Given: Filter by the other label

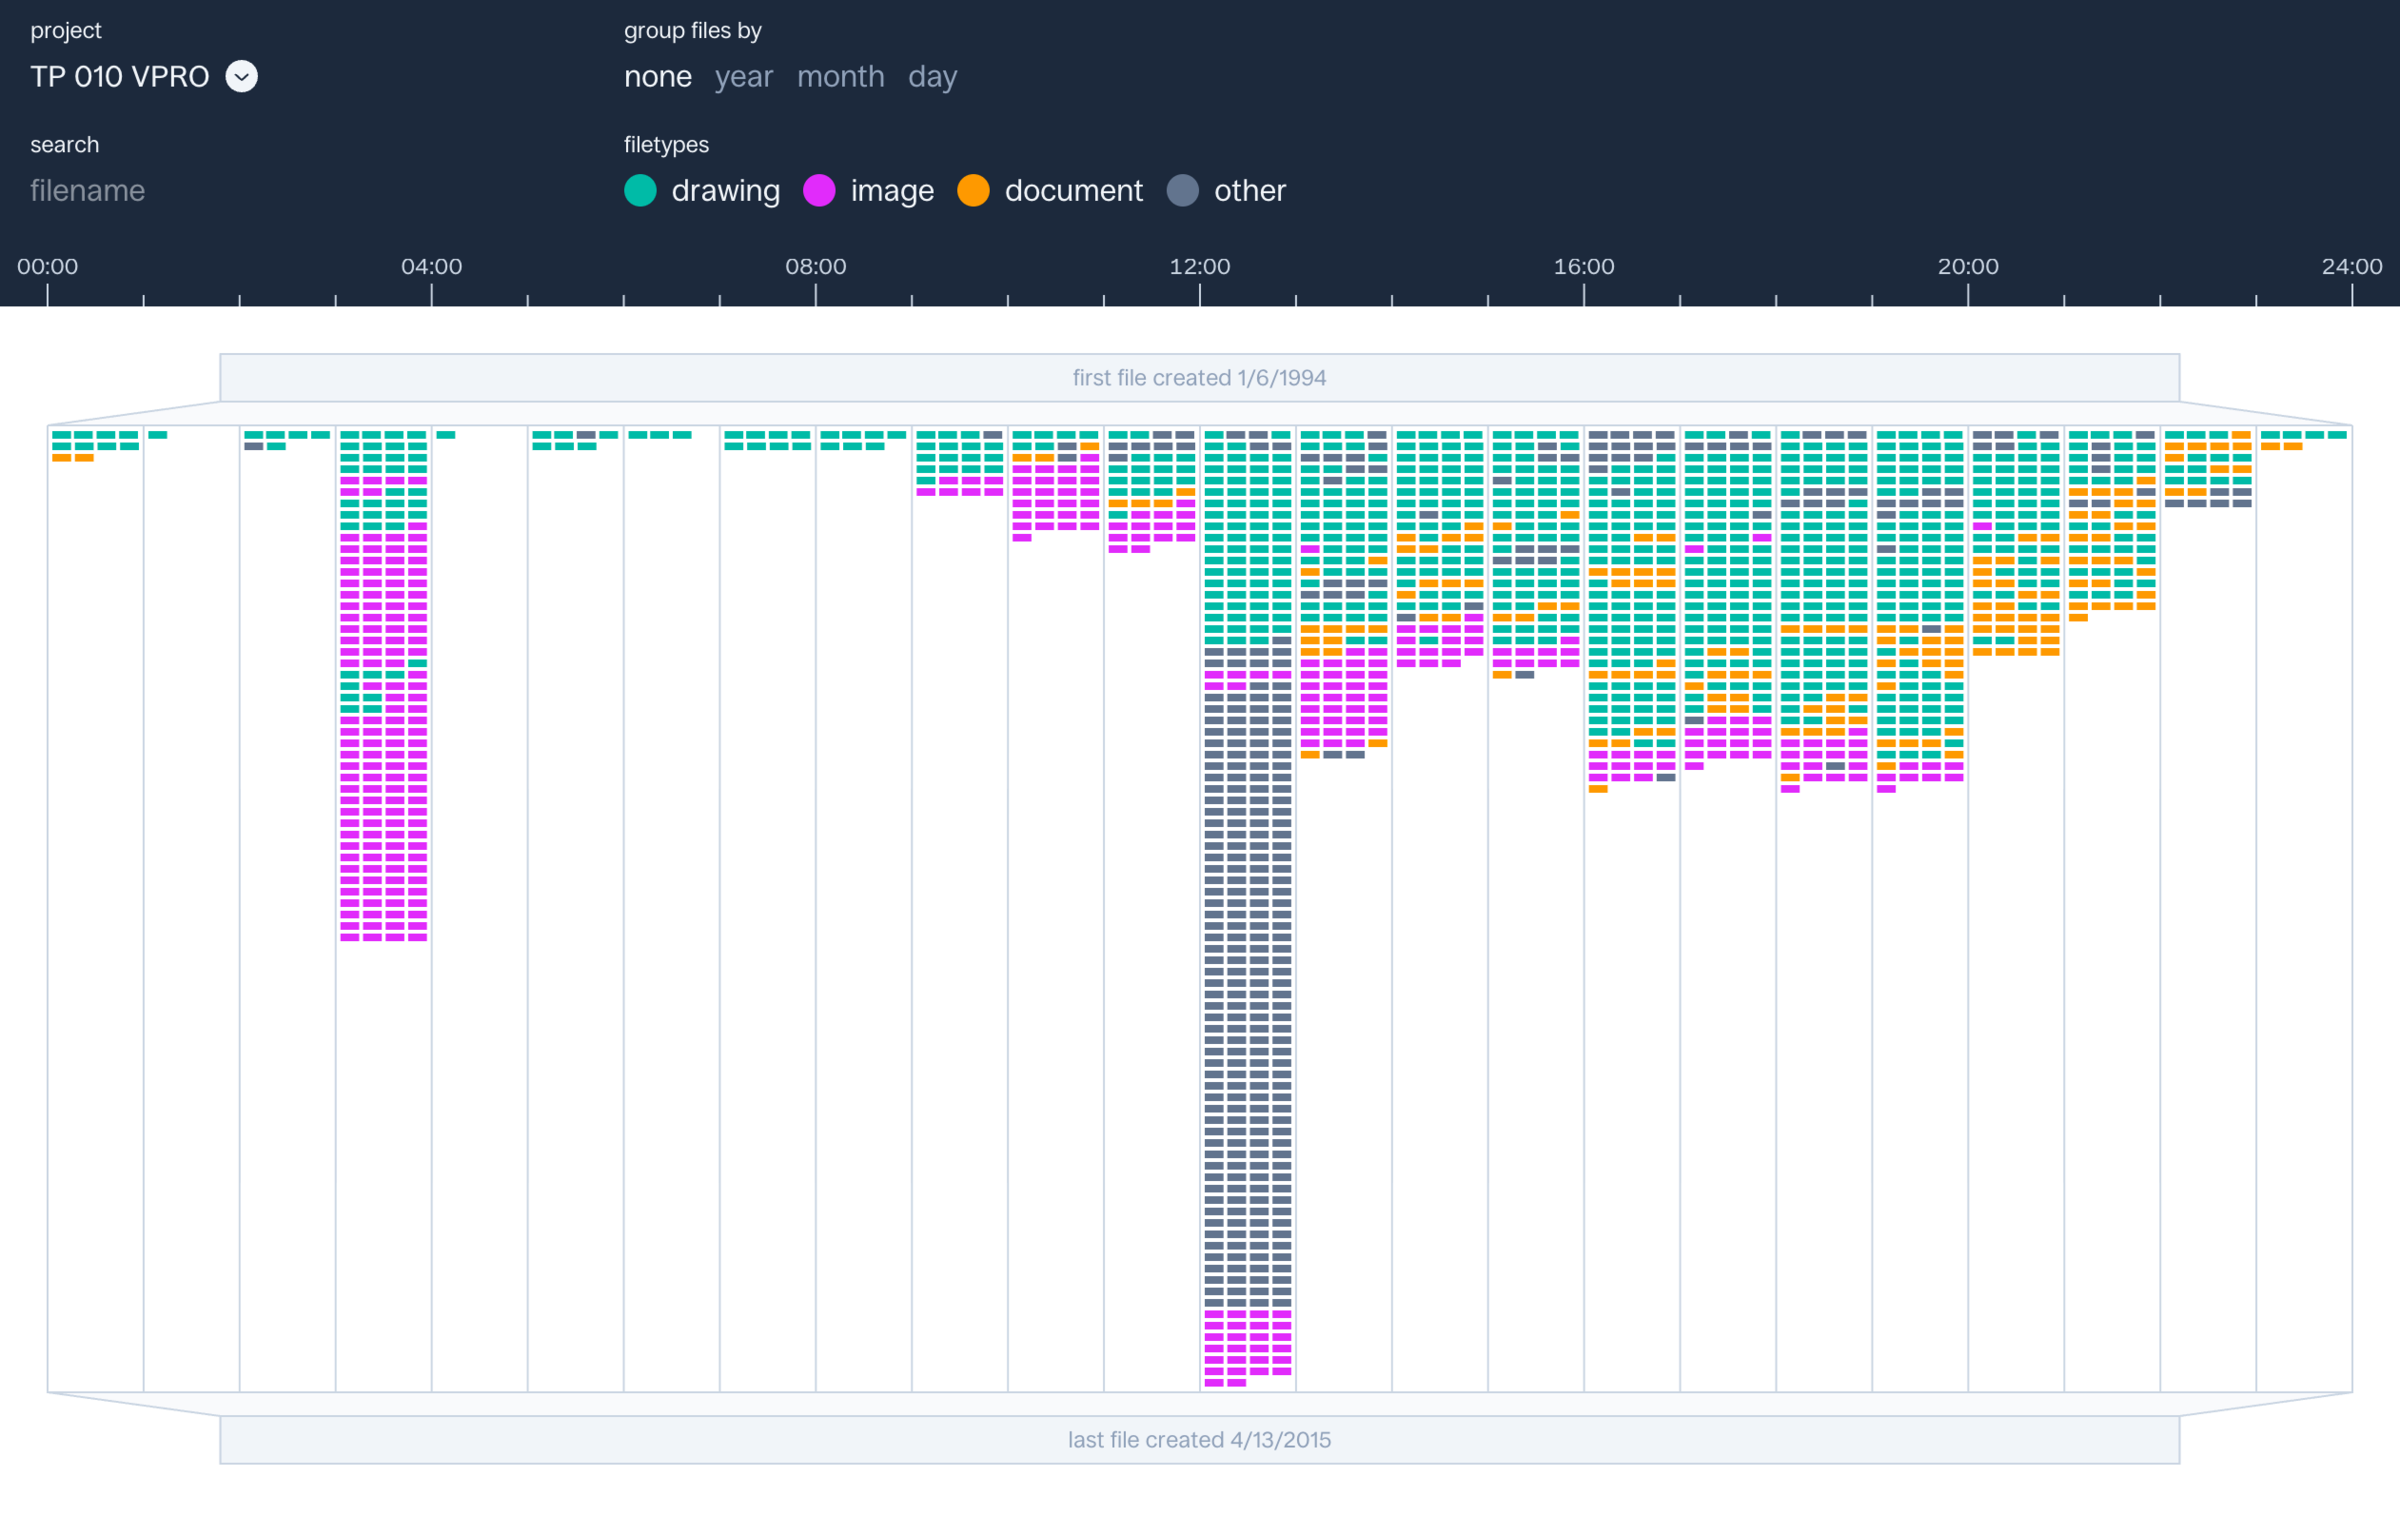Looking at the screenshot, I should 1249,190.
